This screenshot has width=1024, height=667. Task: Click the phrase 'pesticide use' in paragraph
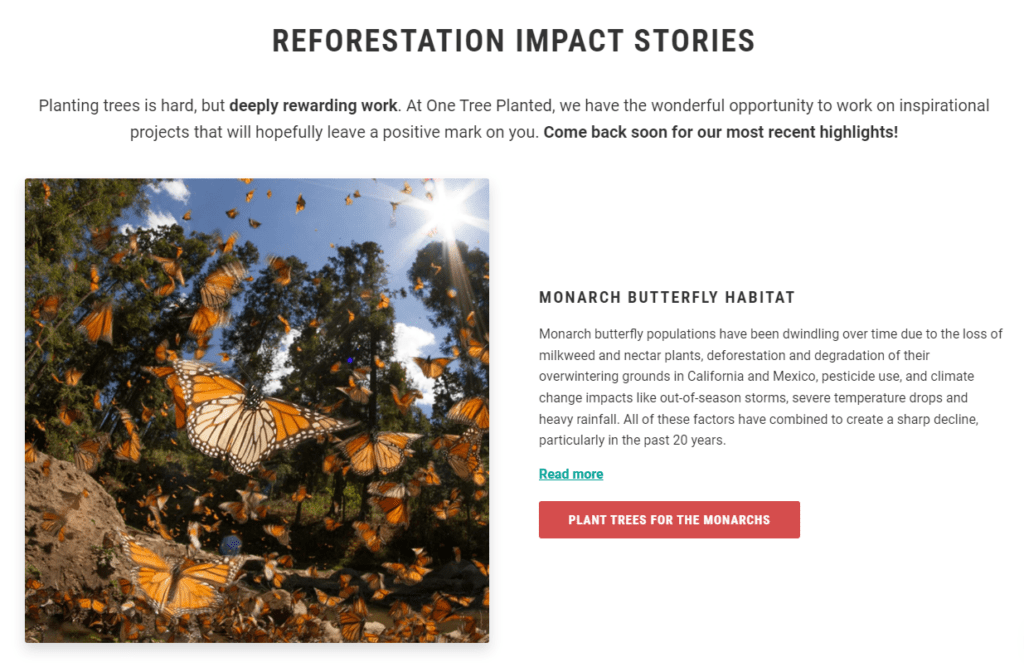860,376
